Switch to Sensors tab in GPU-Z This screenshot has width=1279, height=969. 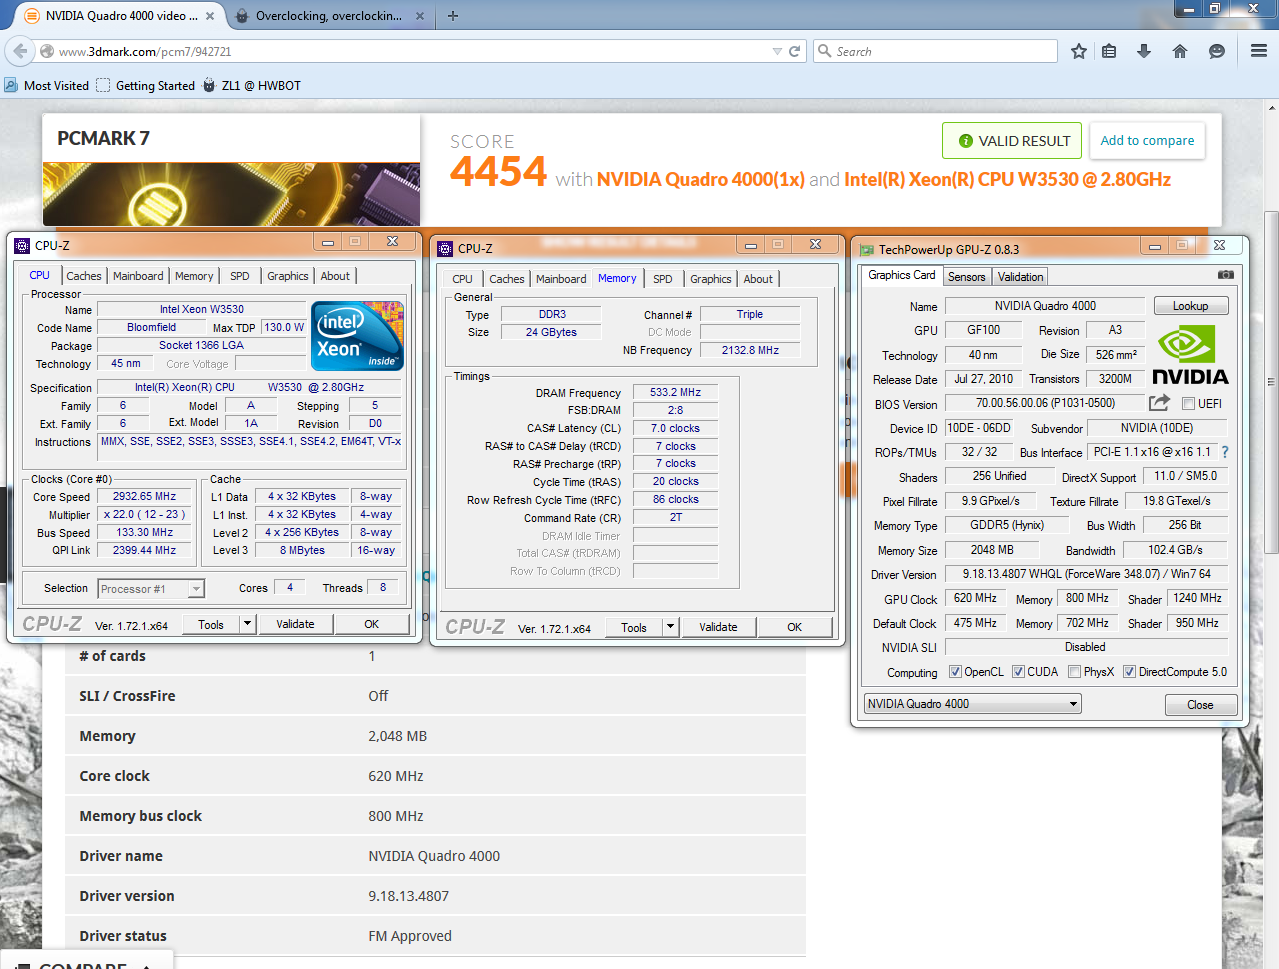coord(967,277)
